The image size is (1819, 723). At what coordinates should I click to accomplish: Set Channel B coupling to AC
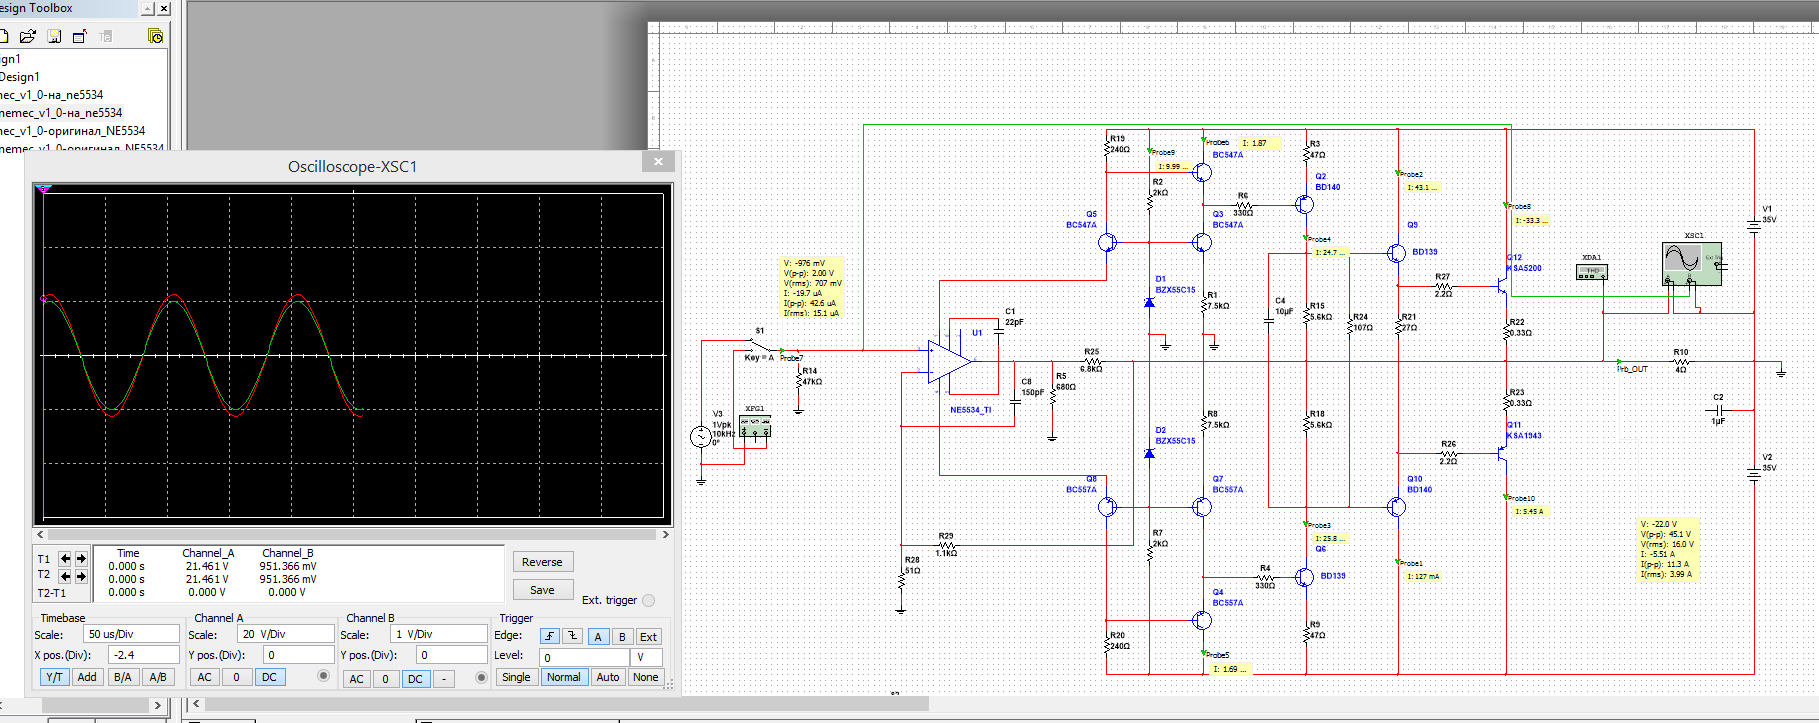(356, 679)
